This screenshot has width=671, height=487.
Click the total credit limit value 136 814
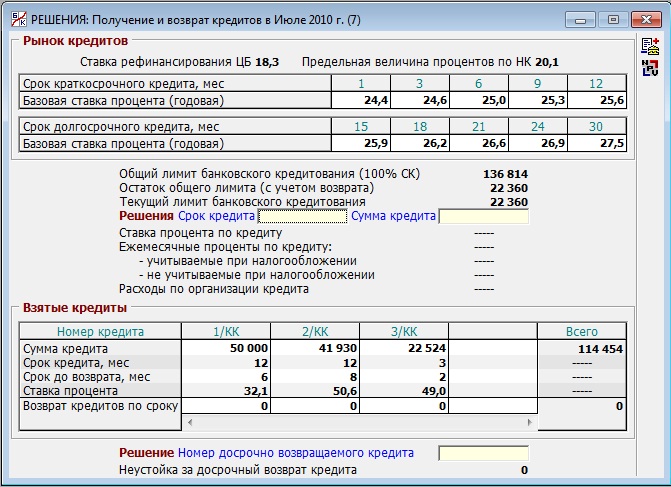pos(505,174)
